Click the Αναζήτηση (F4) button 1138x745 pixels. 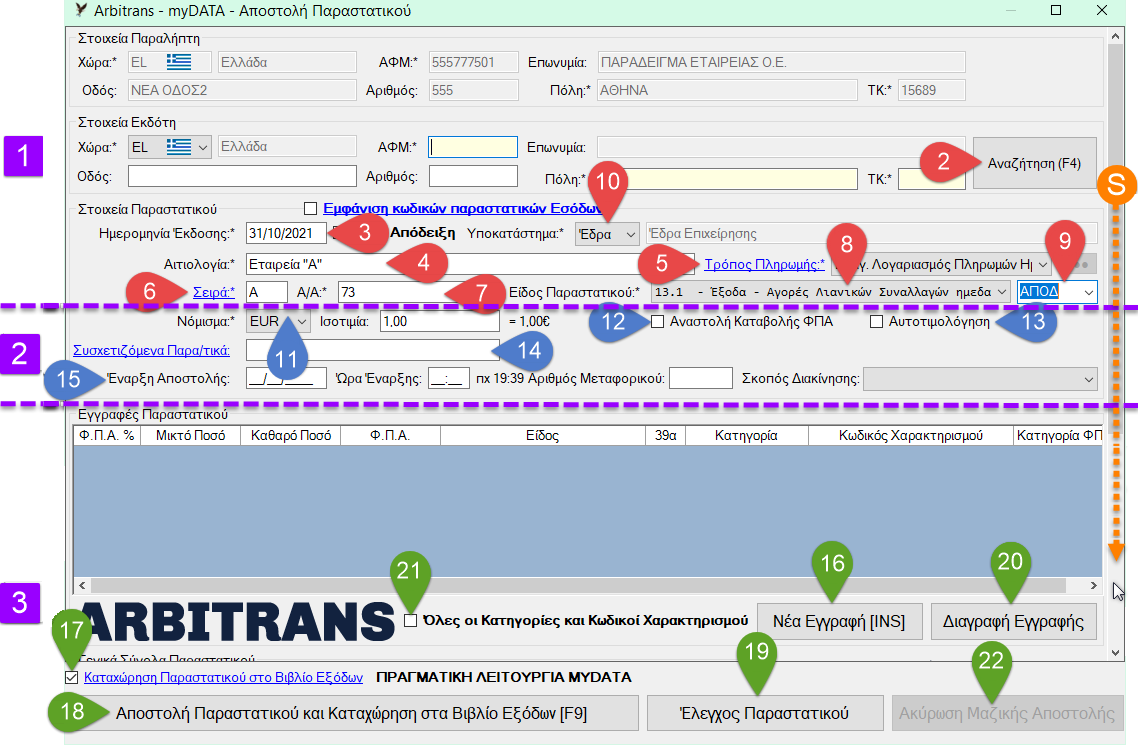pyautogui.click(x=1034, y=163)
